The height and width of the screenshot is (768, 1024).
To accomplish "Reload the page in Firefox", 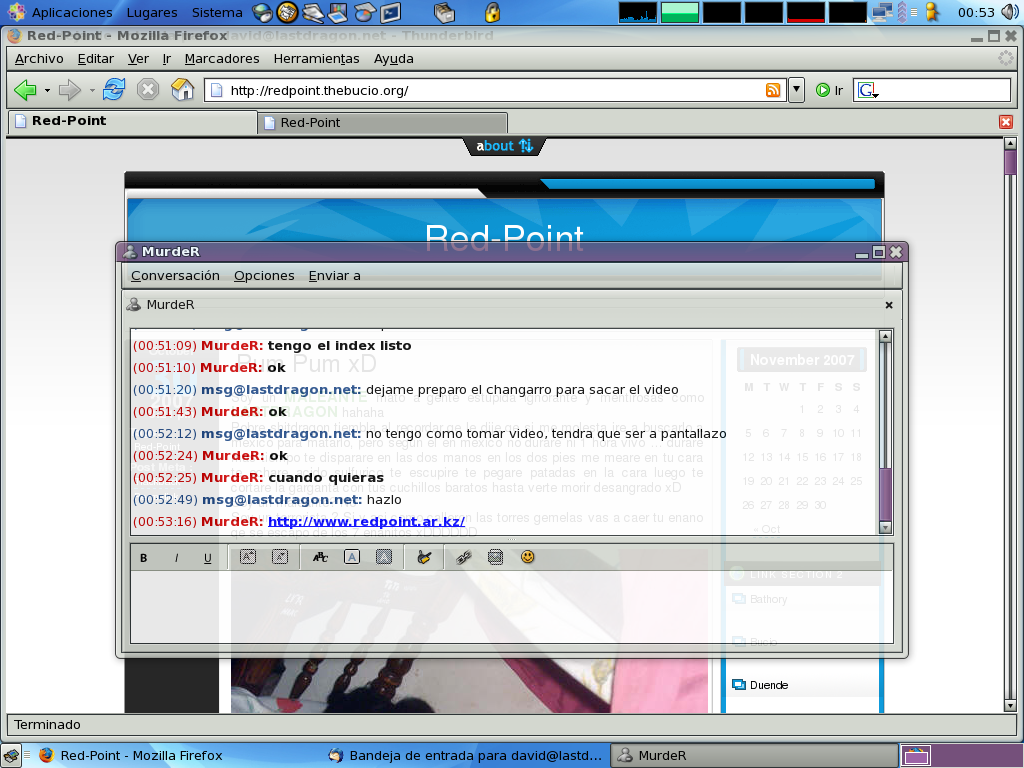I will (114, 90).
